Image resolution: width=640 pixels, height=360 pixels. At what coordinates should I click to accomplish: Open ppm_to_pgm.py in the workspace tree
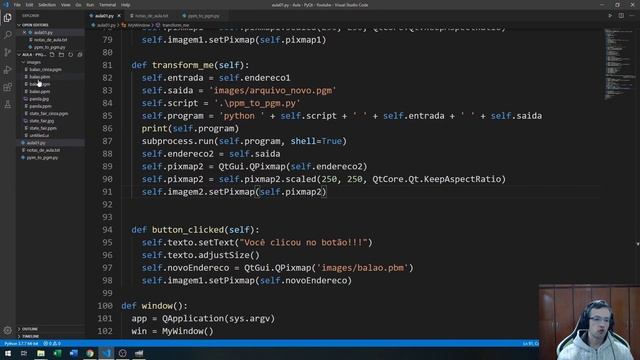42,158
